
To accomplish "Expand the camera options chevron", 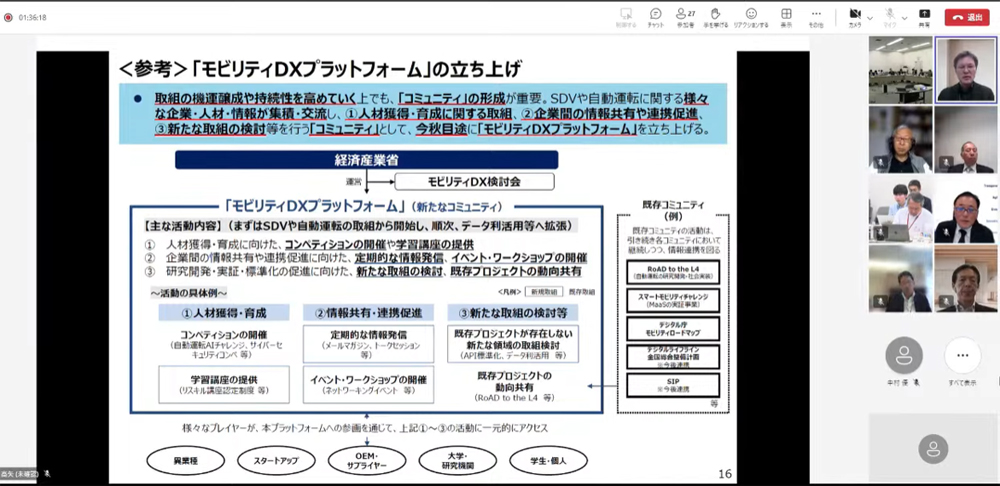I will coord(870,18).
